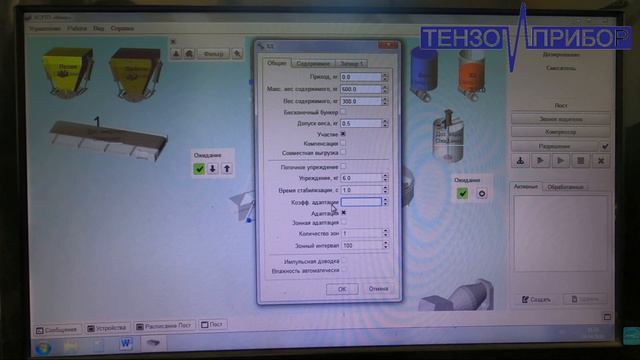Click up arrow of Упреждение, кг spinner
640x360 pixels.
point(385,176)
